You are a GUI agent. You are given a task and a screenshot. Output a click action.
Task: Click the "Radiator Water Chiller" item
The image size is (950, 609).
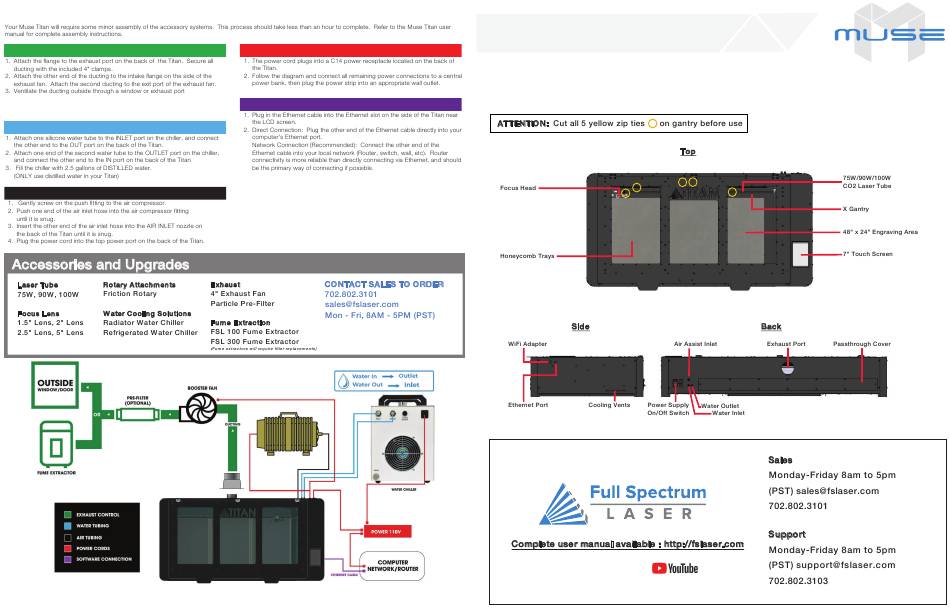tap(143, 322)
